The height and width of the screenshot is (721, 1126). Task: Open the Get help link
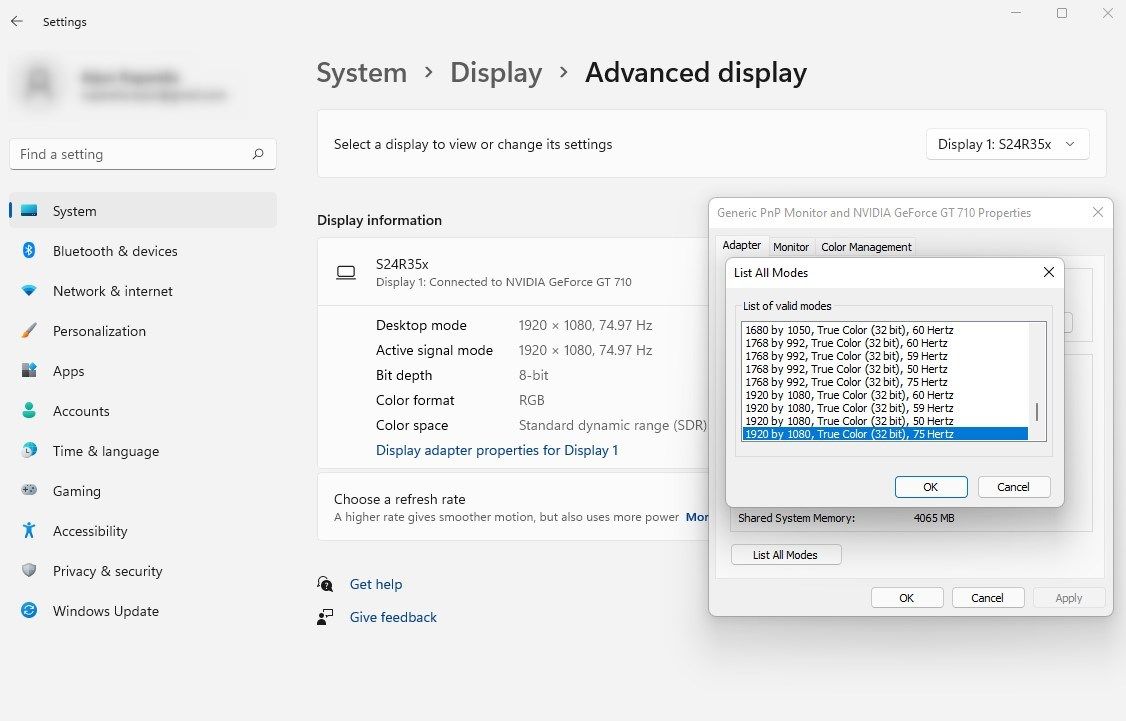point(376,584)
